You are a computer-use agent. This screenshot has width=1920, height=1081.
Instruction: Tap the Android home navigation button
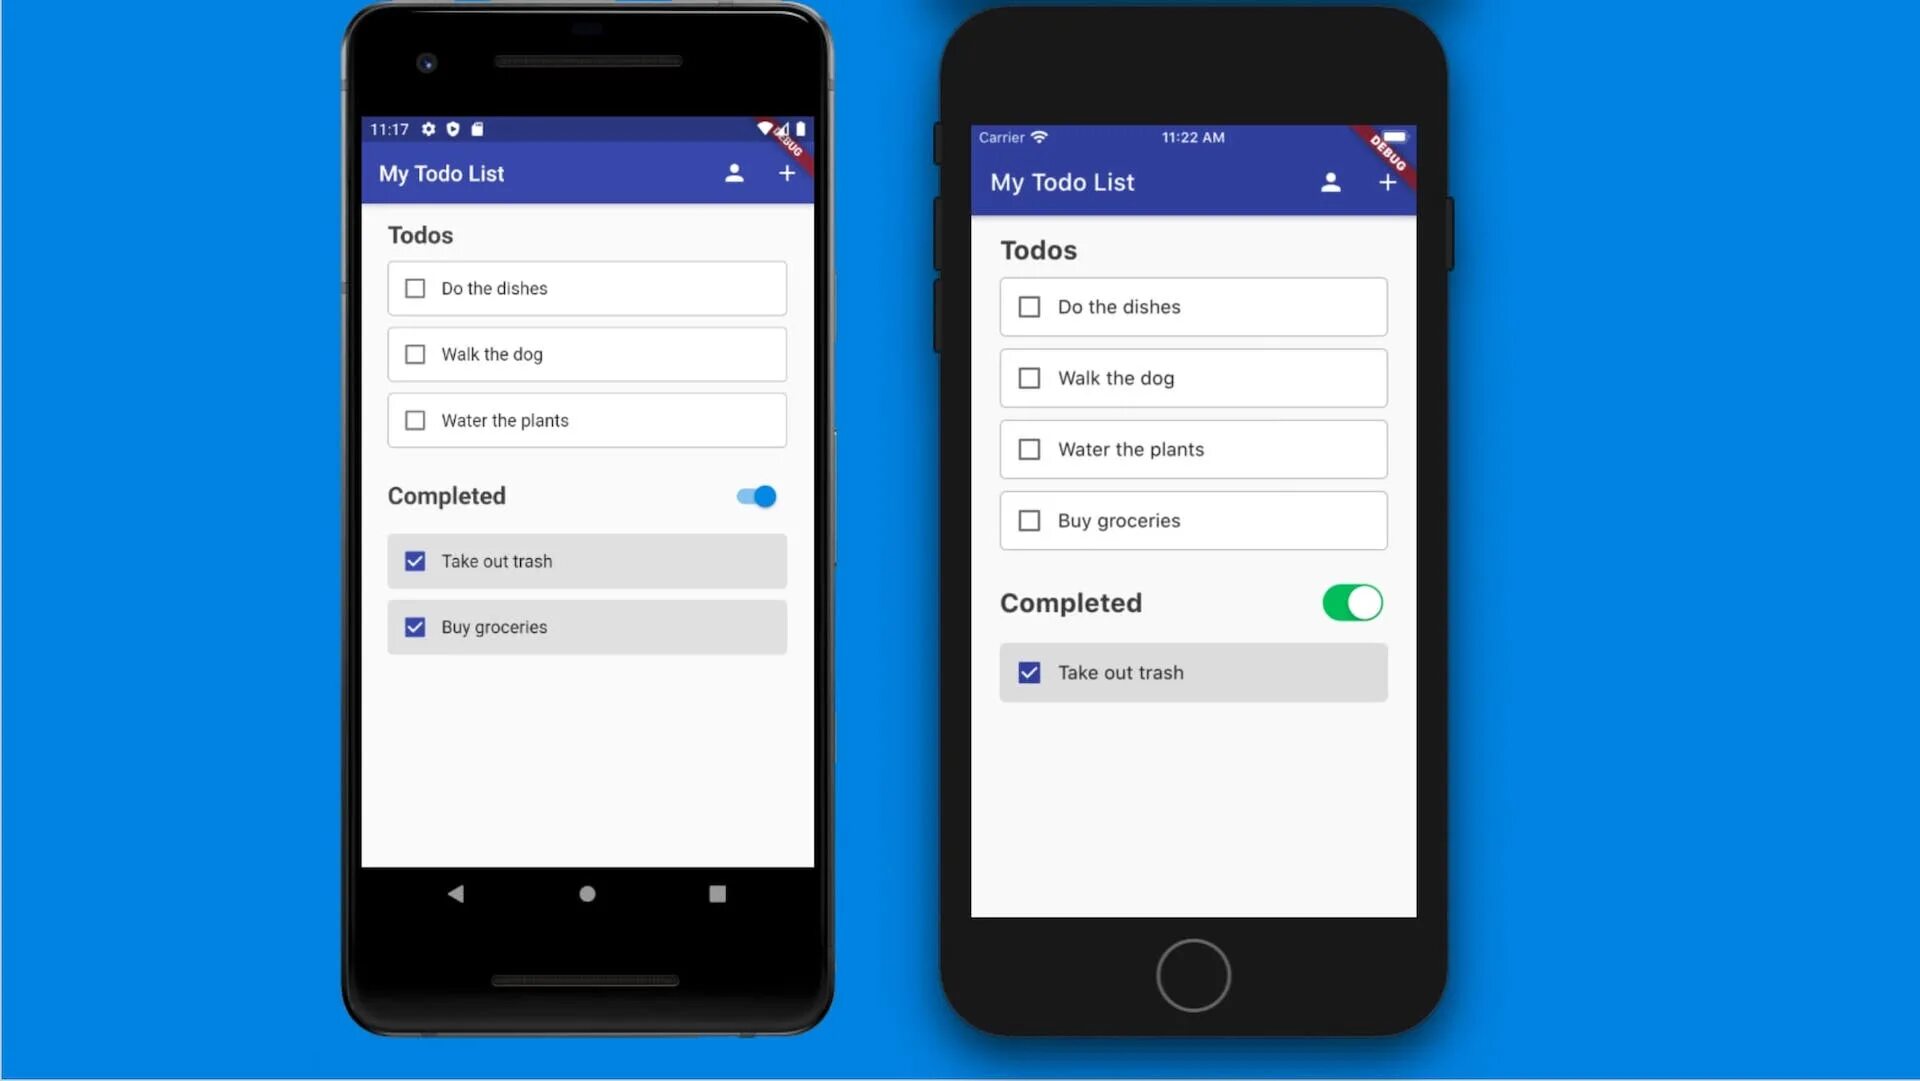click(587, 894)
